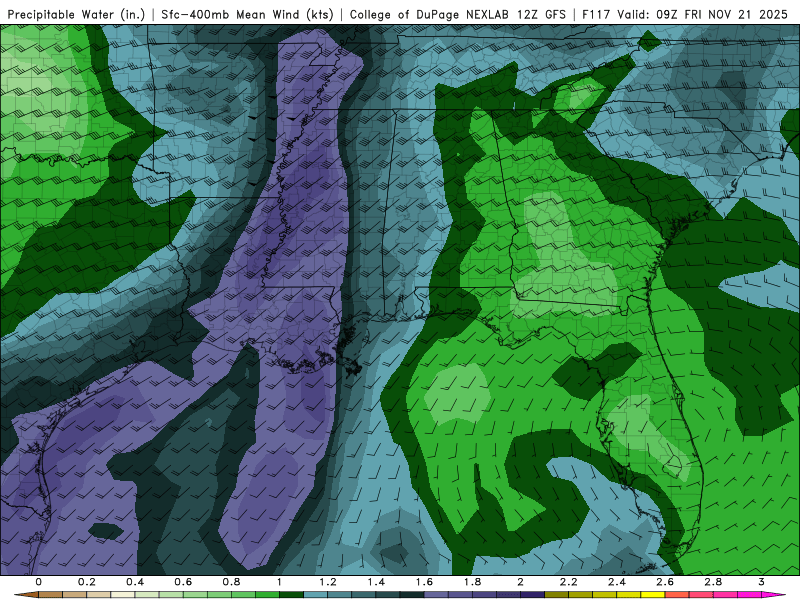Click the '2.8' colorbar label

713,582
